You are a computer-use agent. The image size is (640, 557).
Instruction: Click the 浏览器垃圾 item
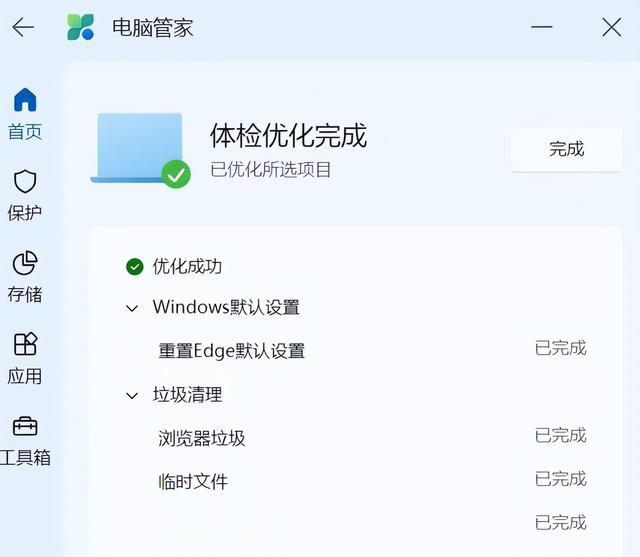point(202,439)
